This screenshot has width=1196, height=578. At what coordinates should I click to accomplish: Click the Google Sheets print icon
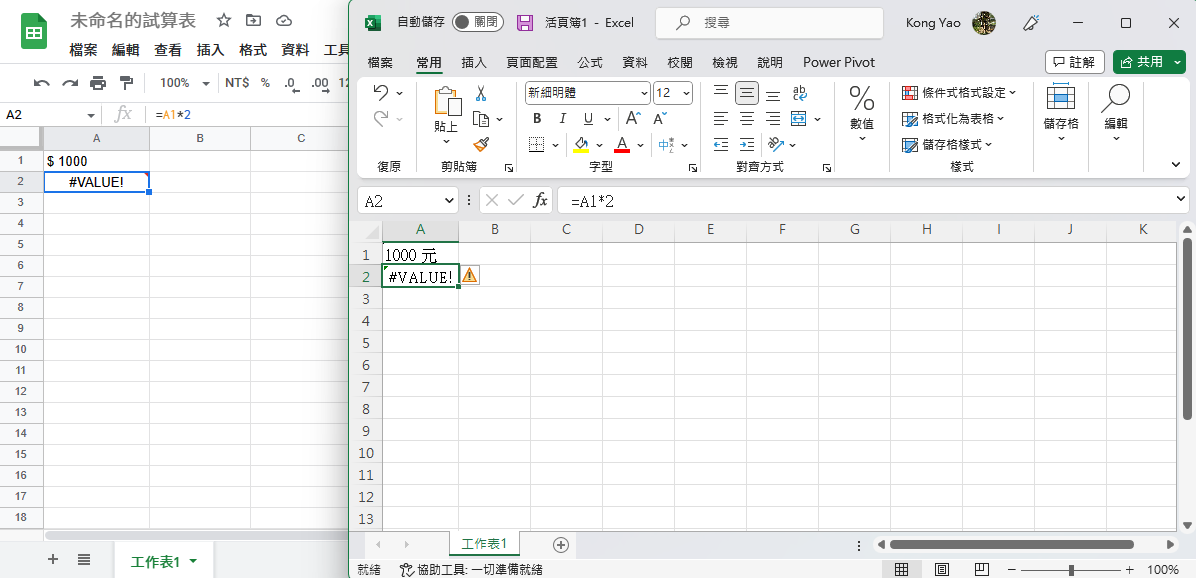(98, 83)
